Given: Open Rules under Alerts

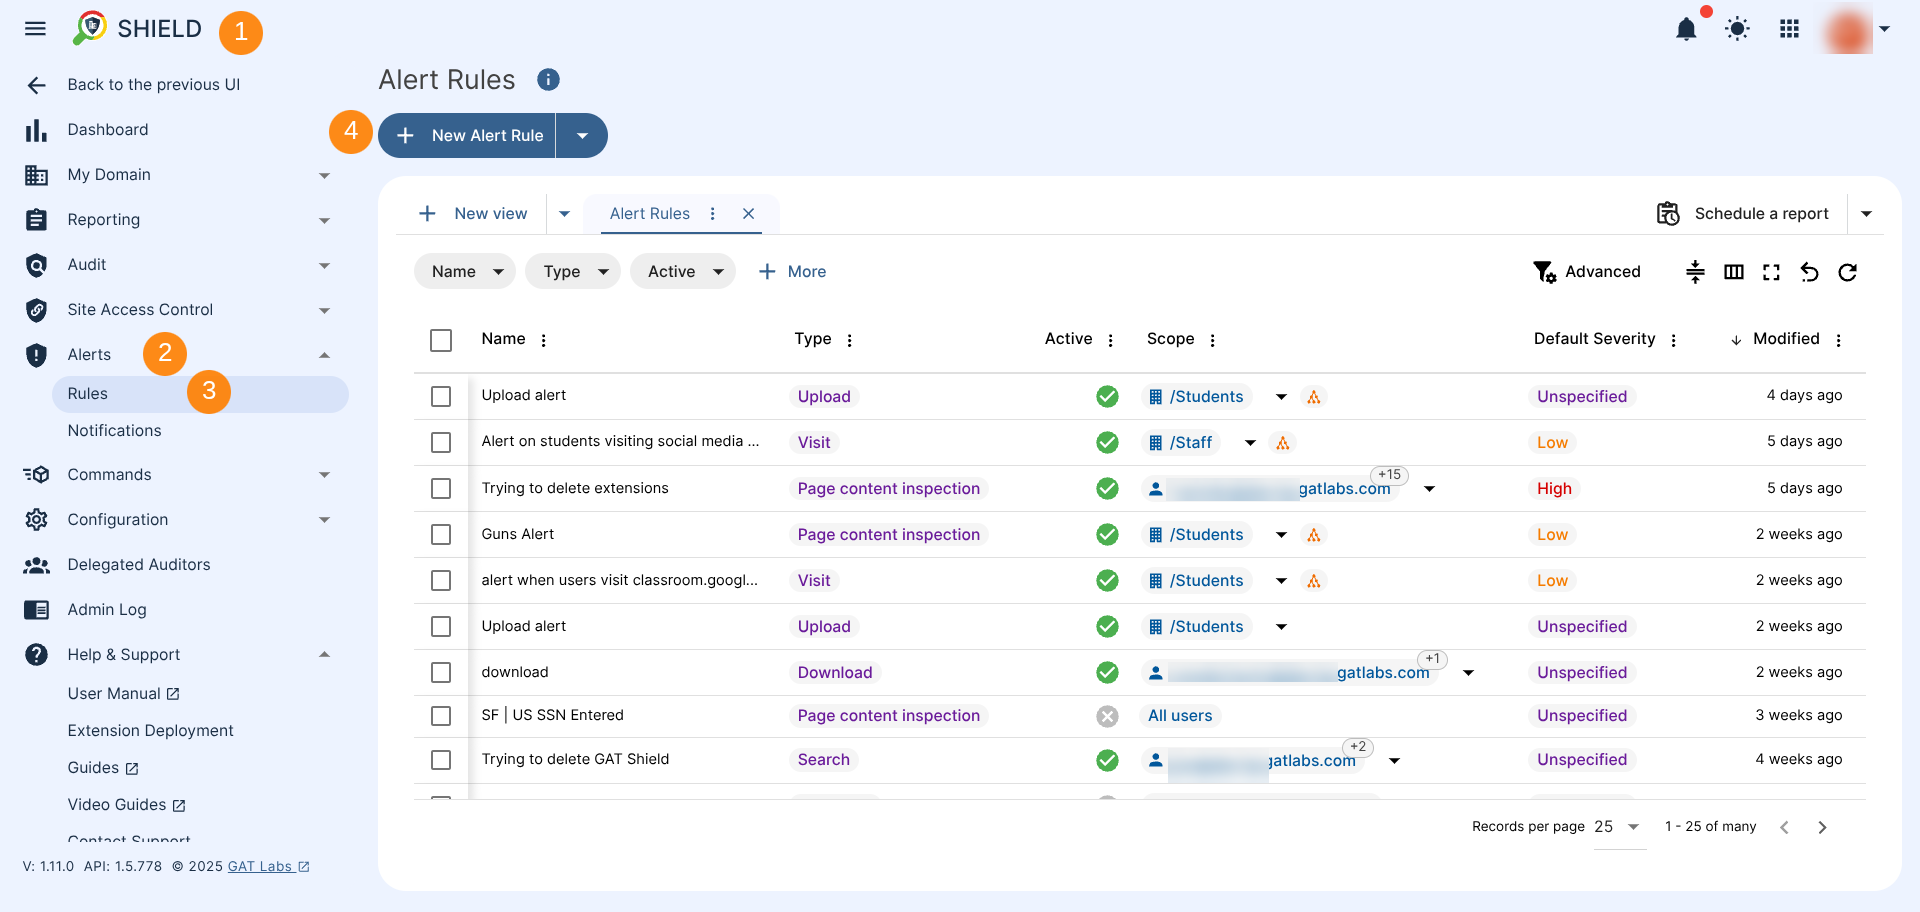Looking at the screenshot, I should (x=200, y=394).
